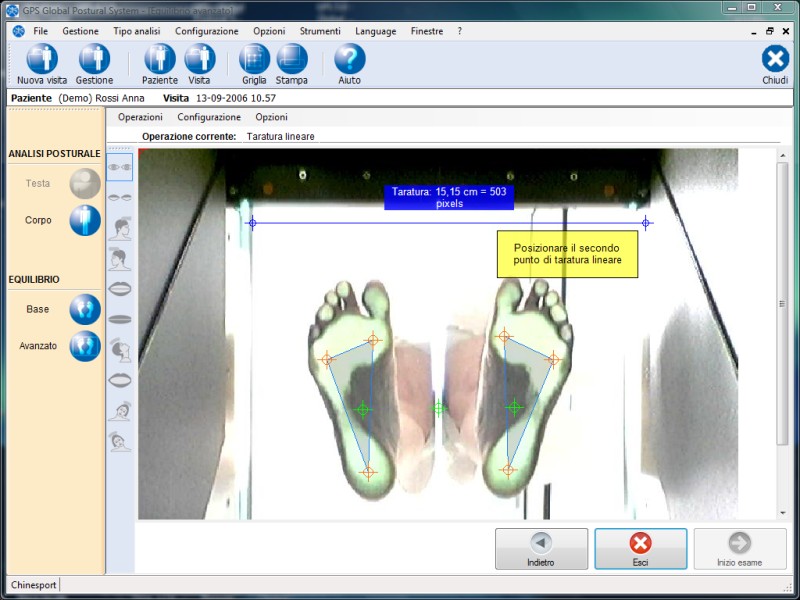Open the Strumenti menu
The image size is (800, 600).
click(x=320, y=31)
